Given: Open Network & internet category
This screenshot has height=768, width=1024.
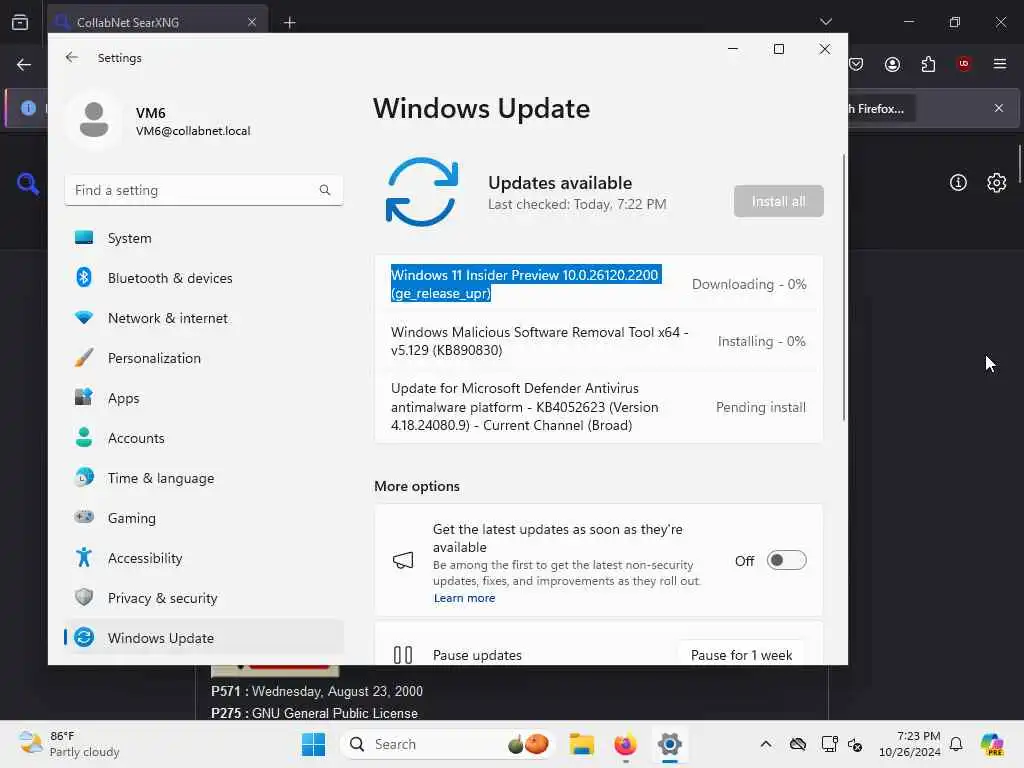Looking at the screenshot, I should (x=204, y=318).
